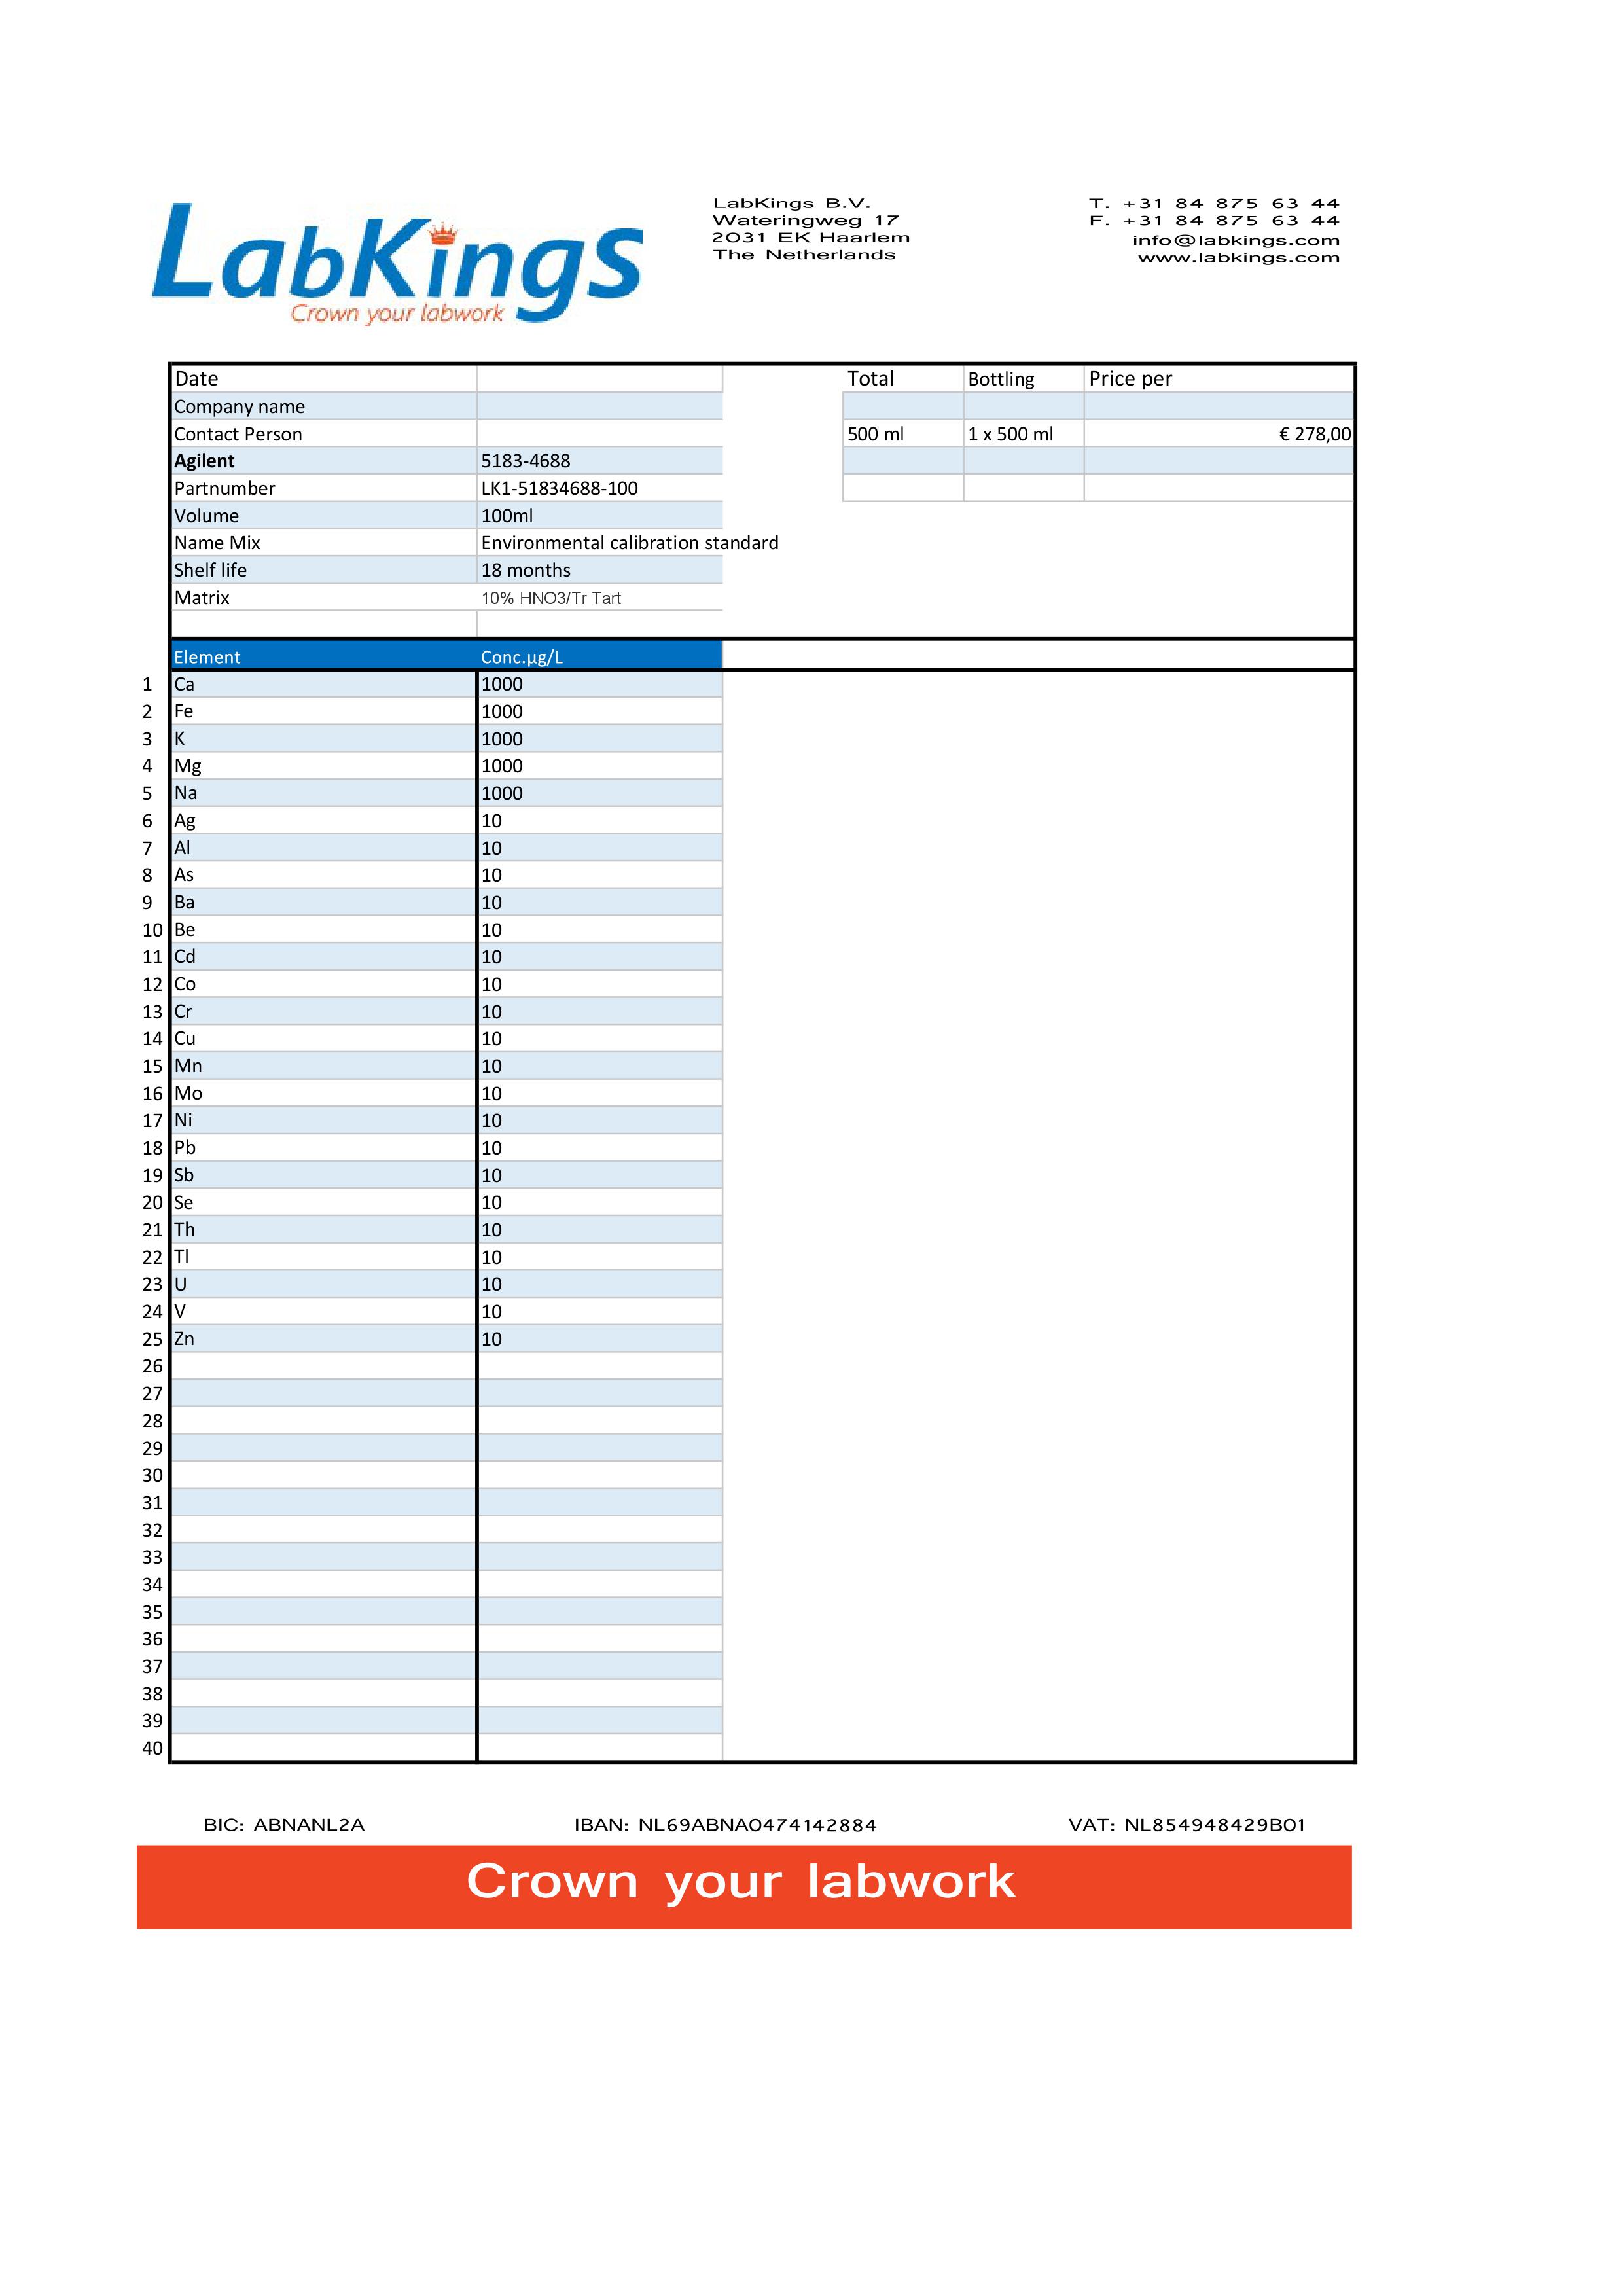
Task: Click the 'Price per' column header
Action: click(1218, 379)
